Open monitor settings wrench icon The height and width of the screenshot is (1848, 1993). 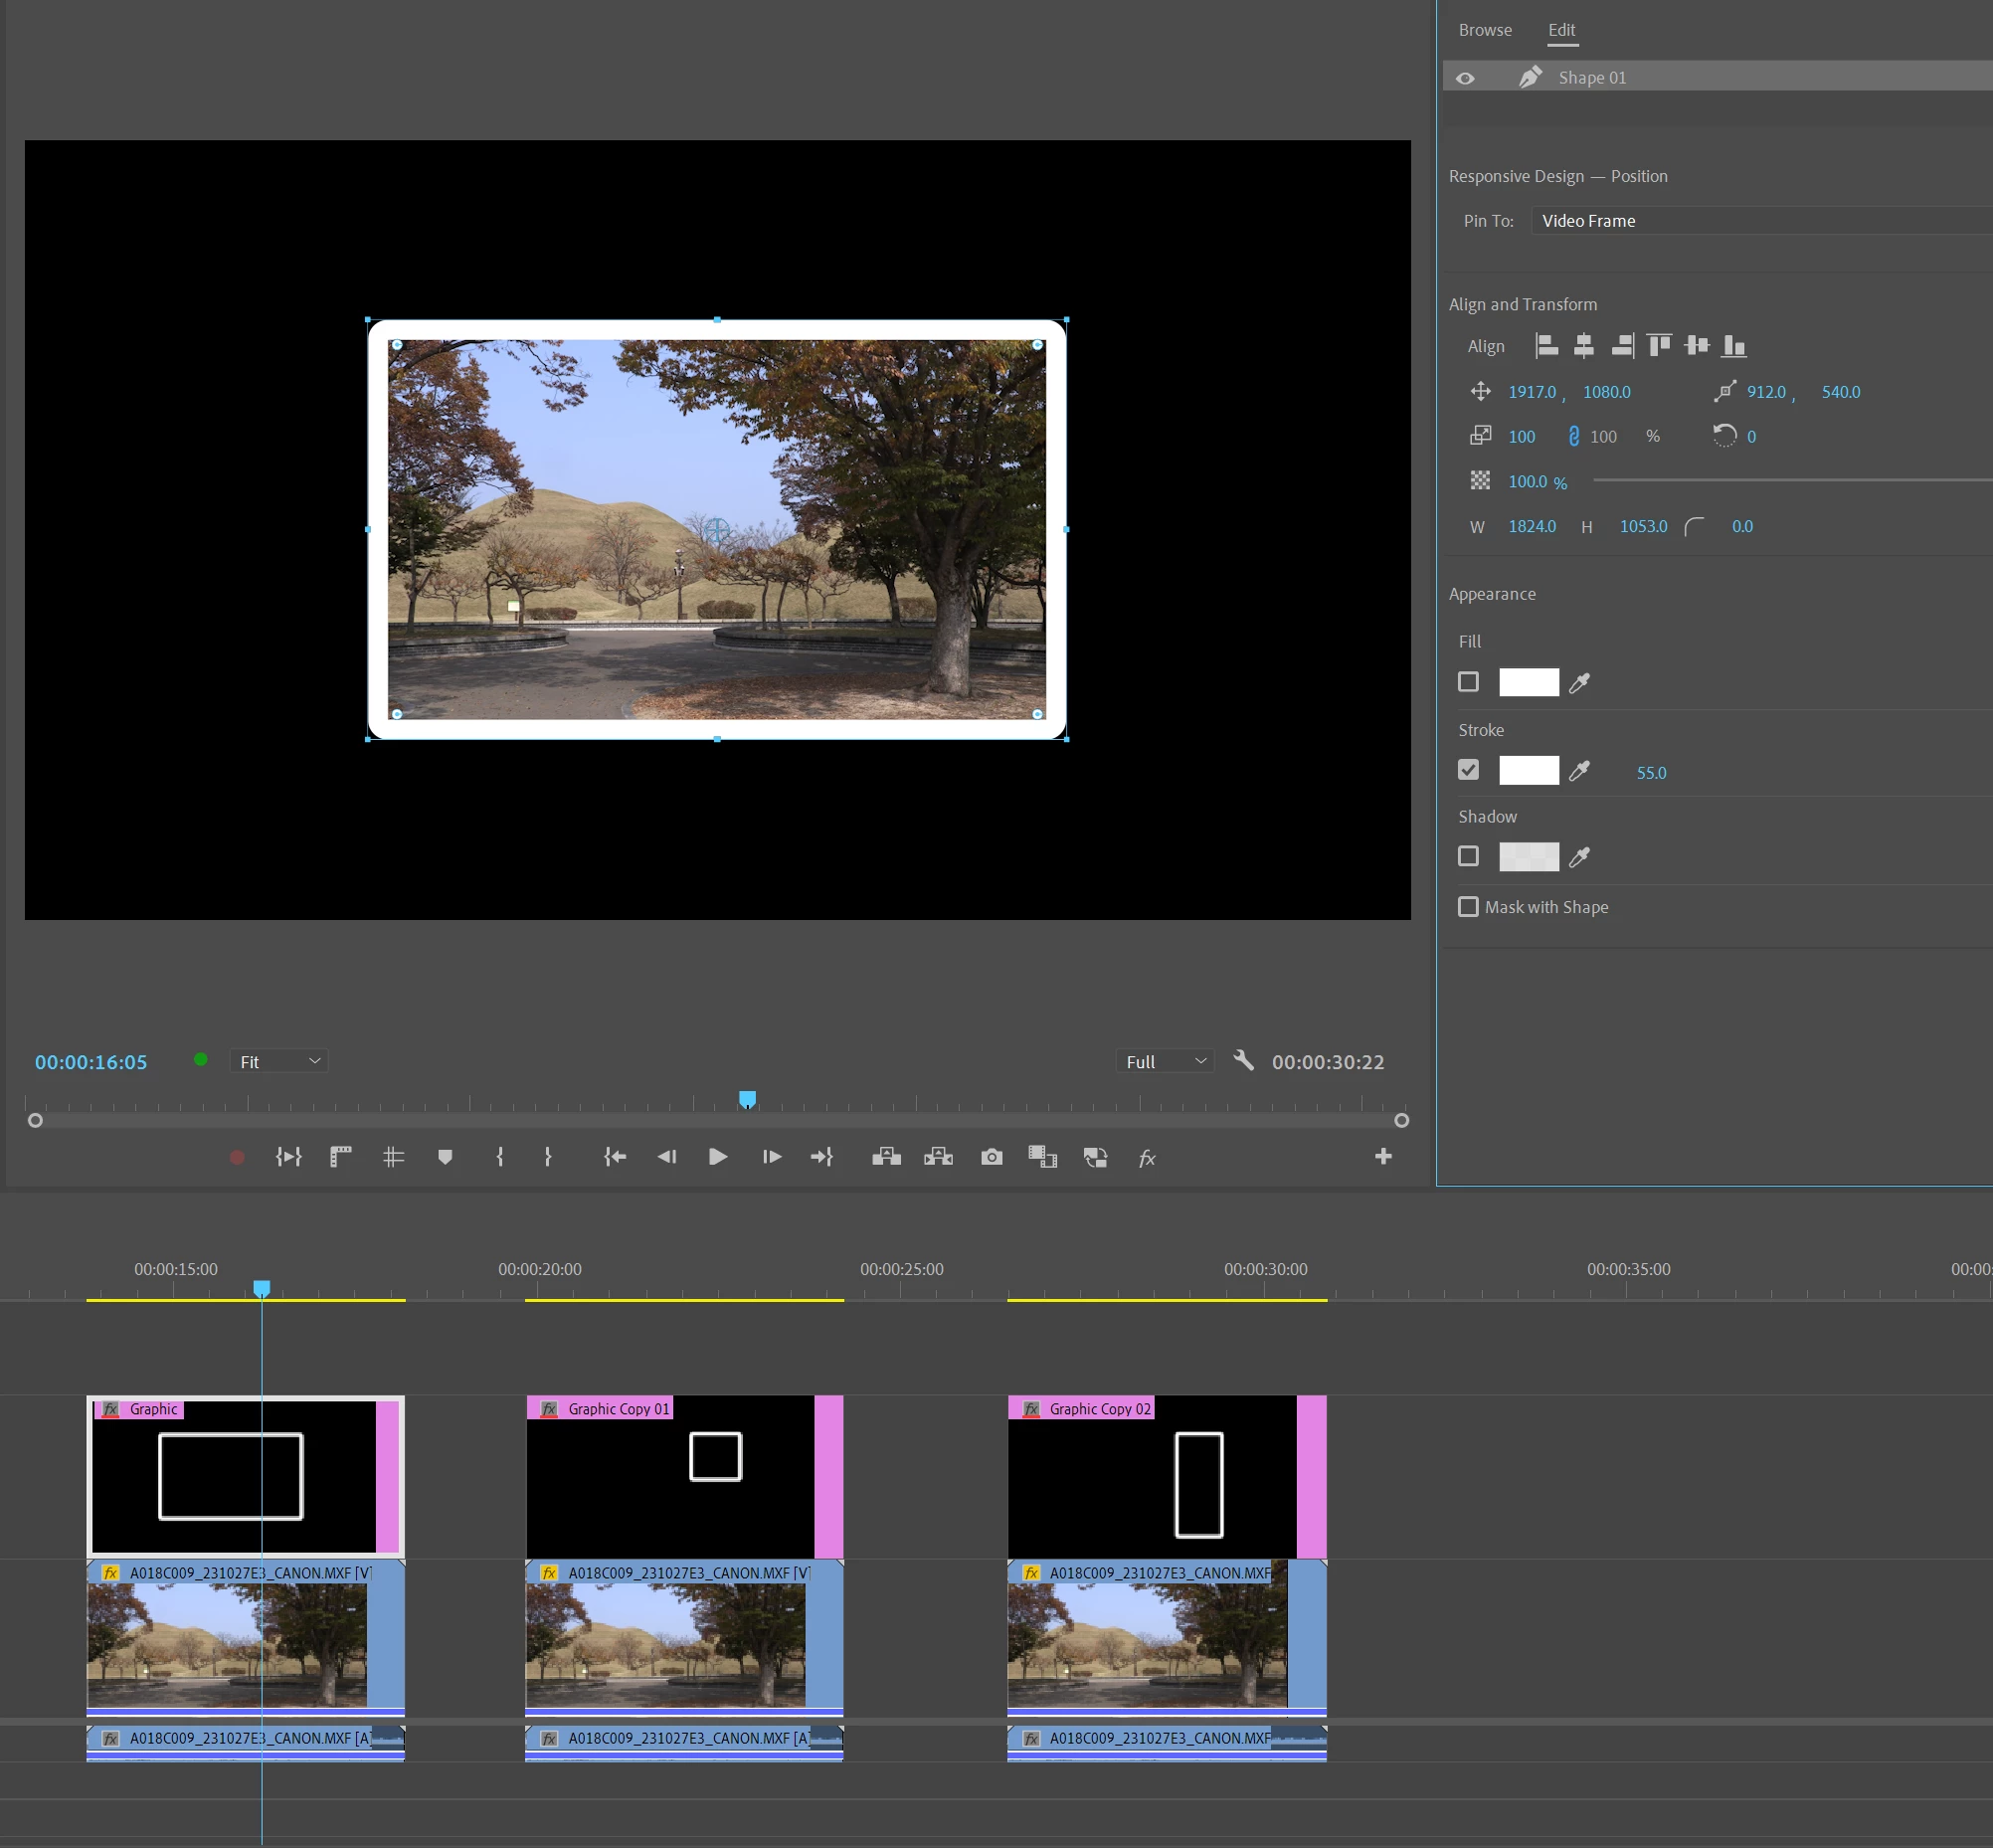point(1243,1060)
